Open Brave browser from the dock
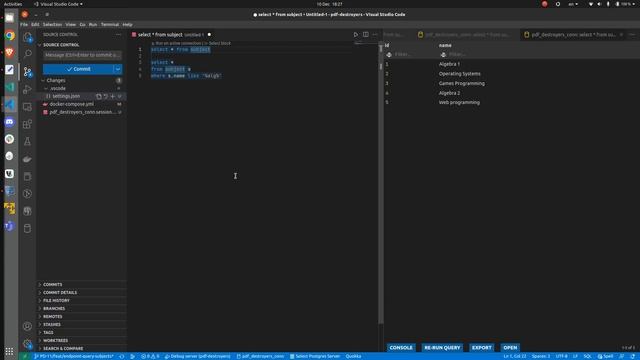This screenshot has width=640, height=360. point(9,53)
